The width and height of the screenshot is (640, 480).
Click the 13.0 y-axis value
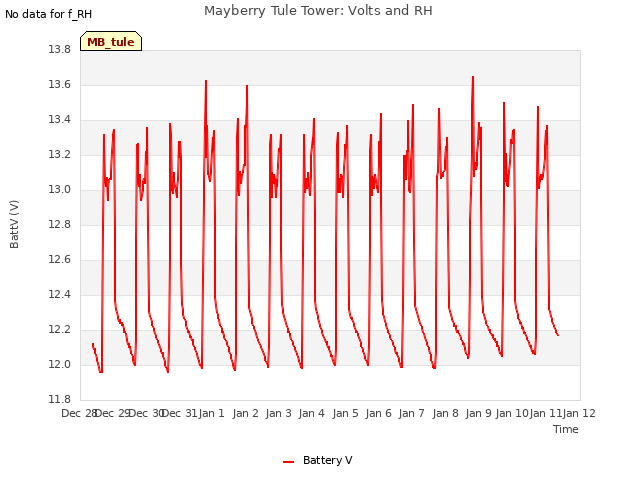tap(60, 190)
